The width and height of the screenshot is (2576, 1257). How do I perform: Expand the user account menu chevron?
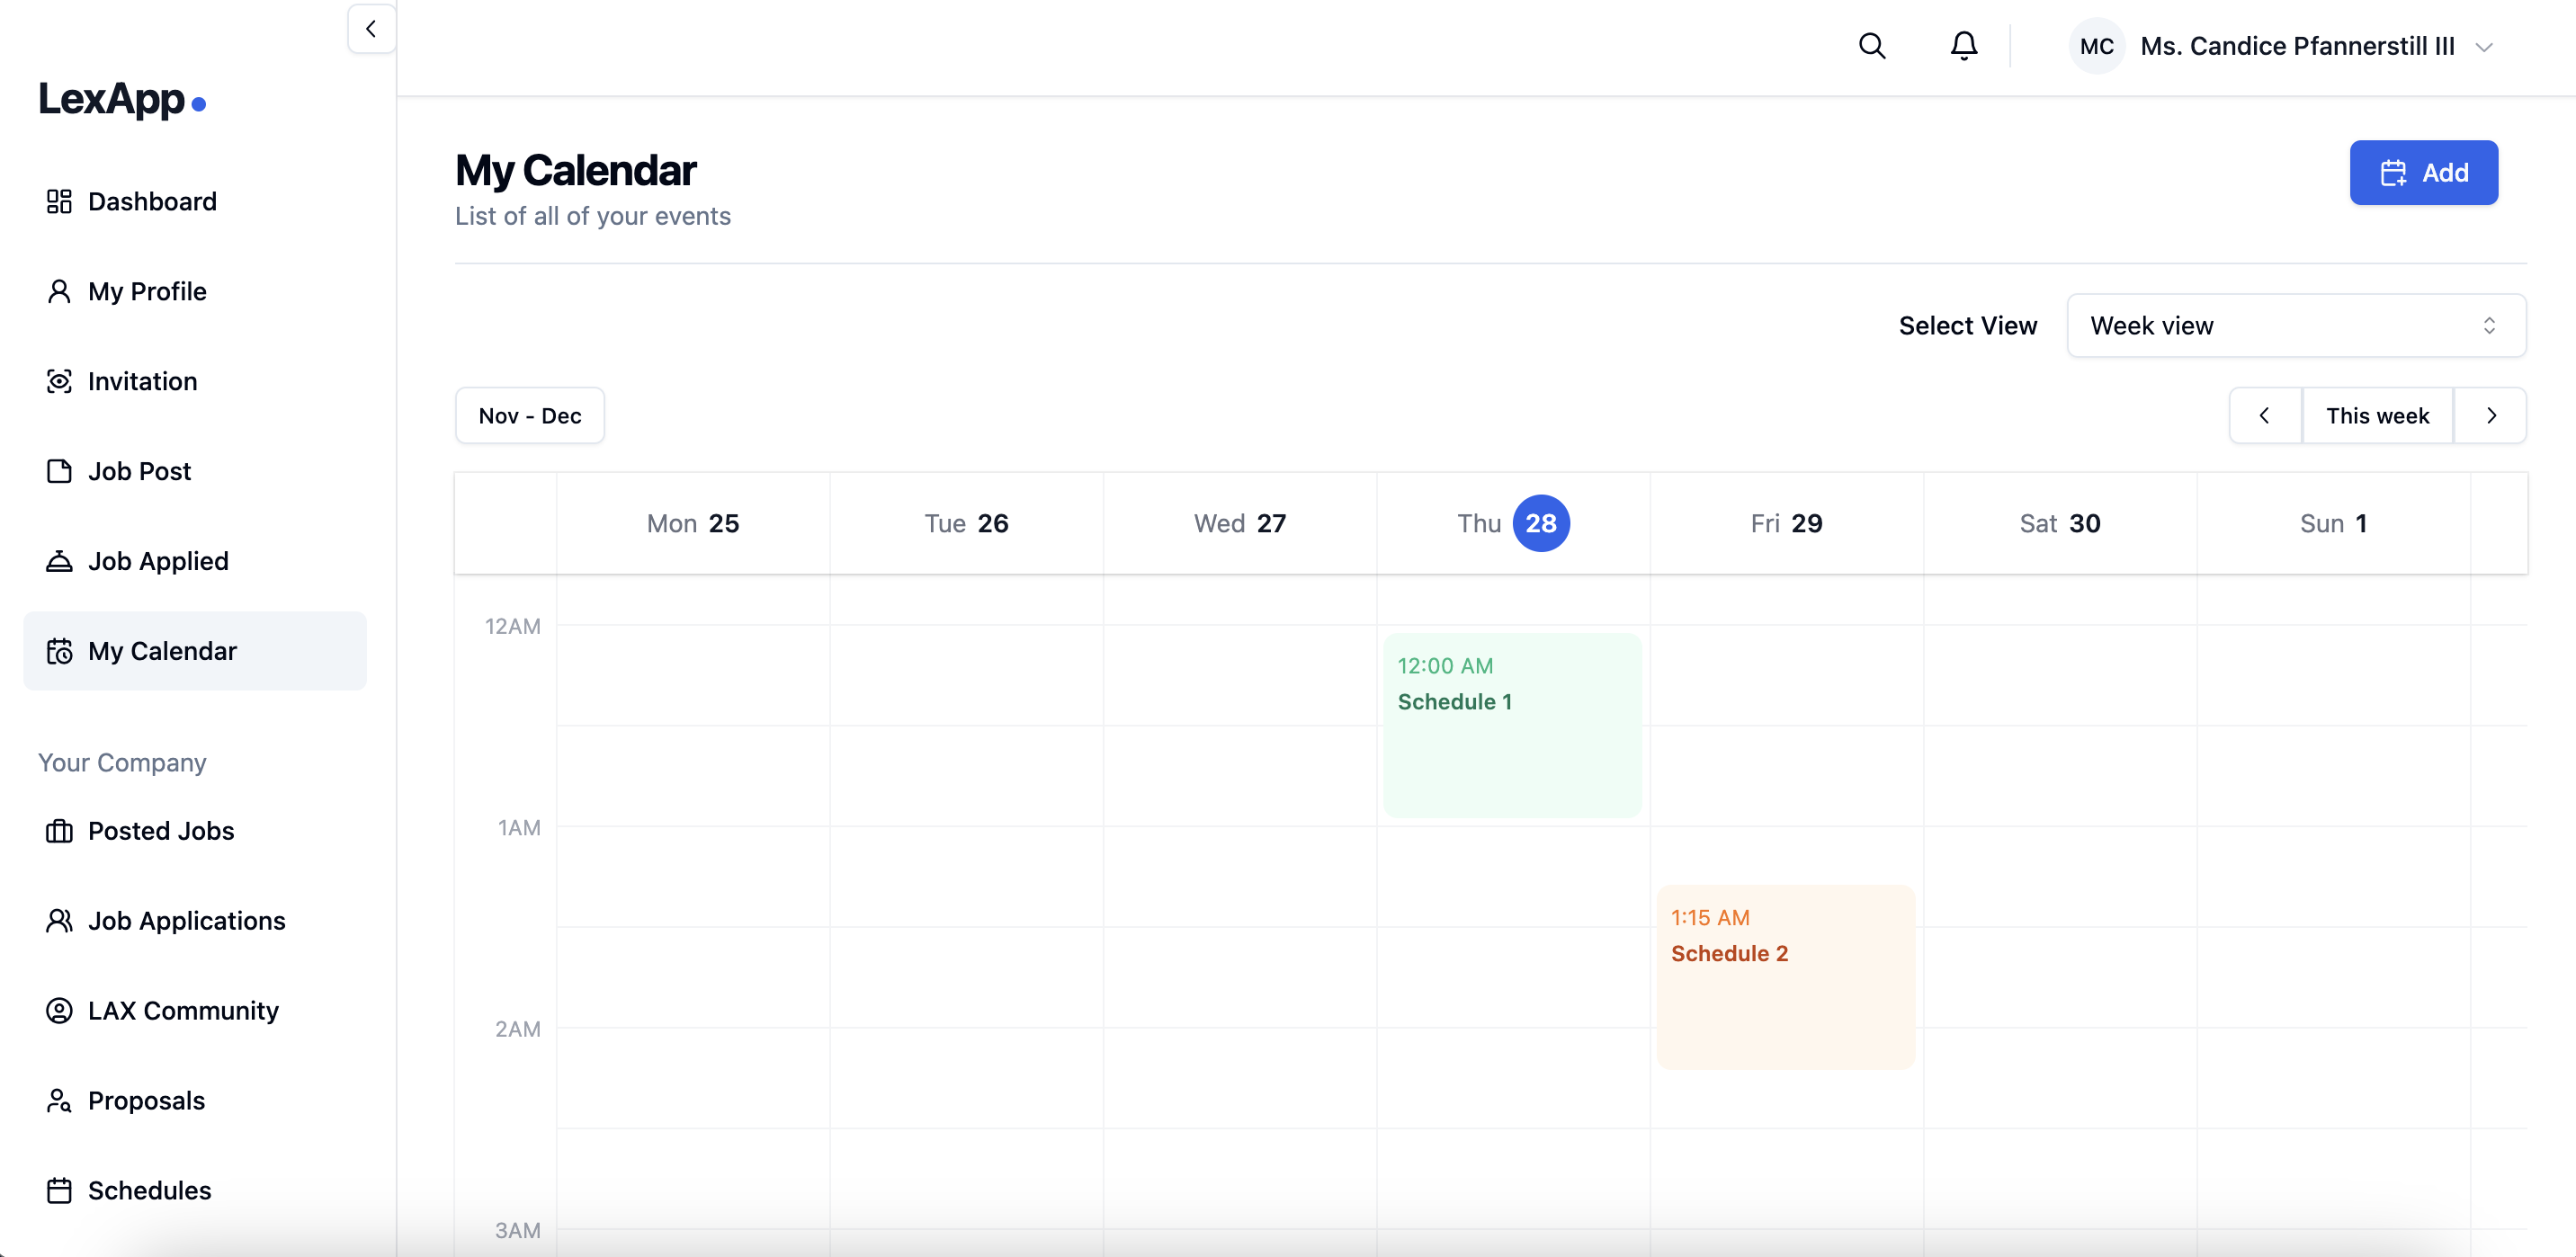tap(2484, 47)
